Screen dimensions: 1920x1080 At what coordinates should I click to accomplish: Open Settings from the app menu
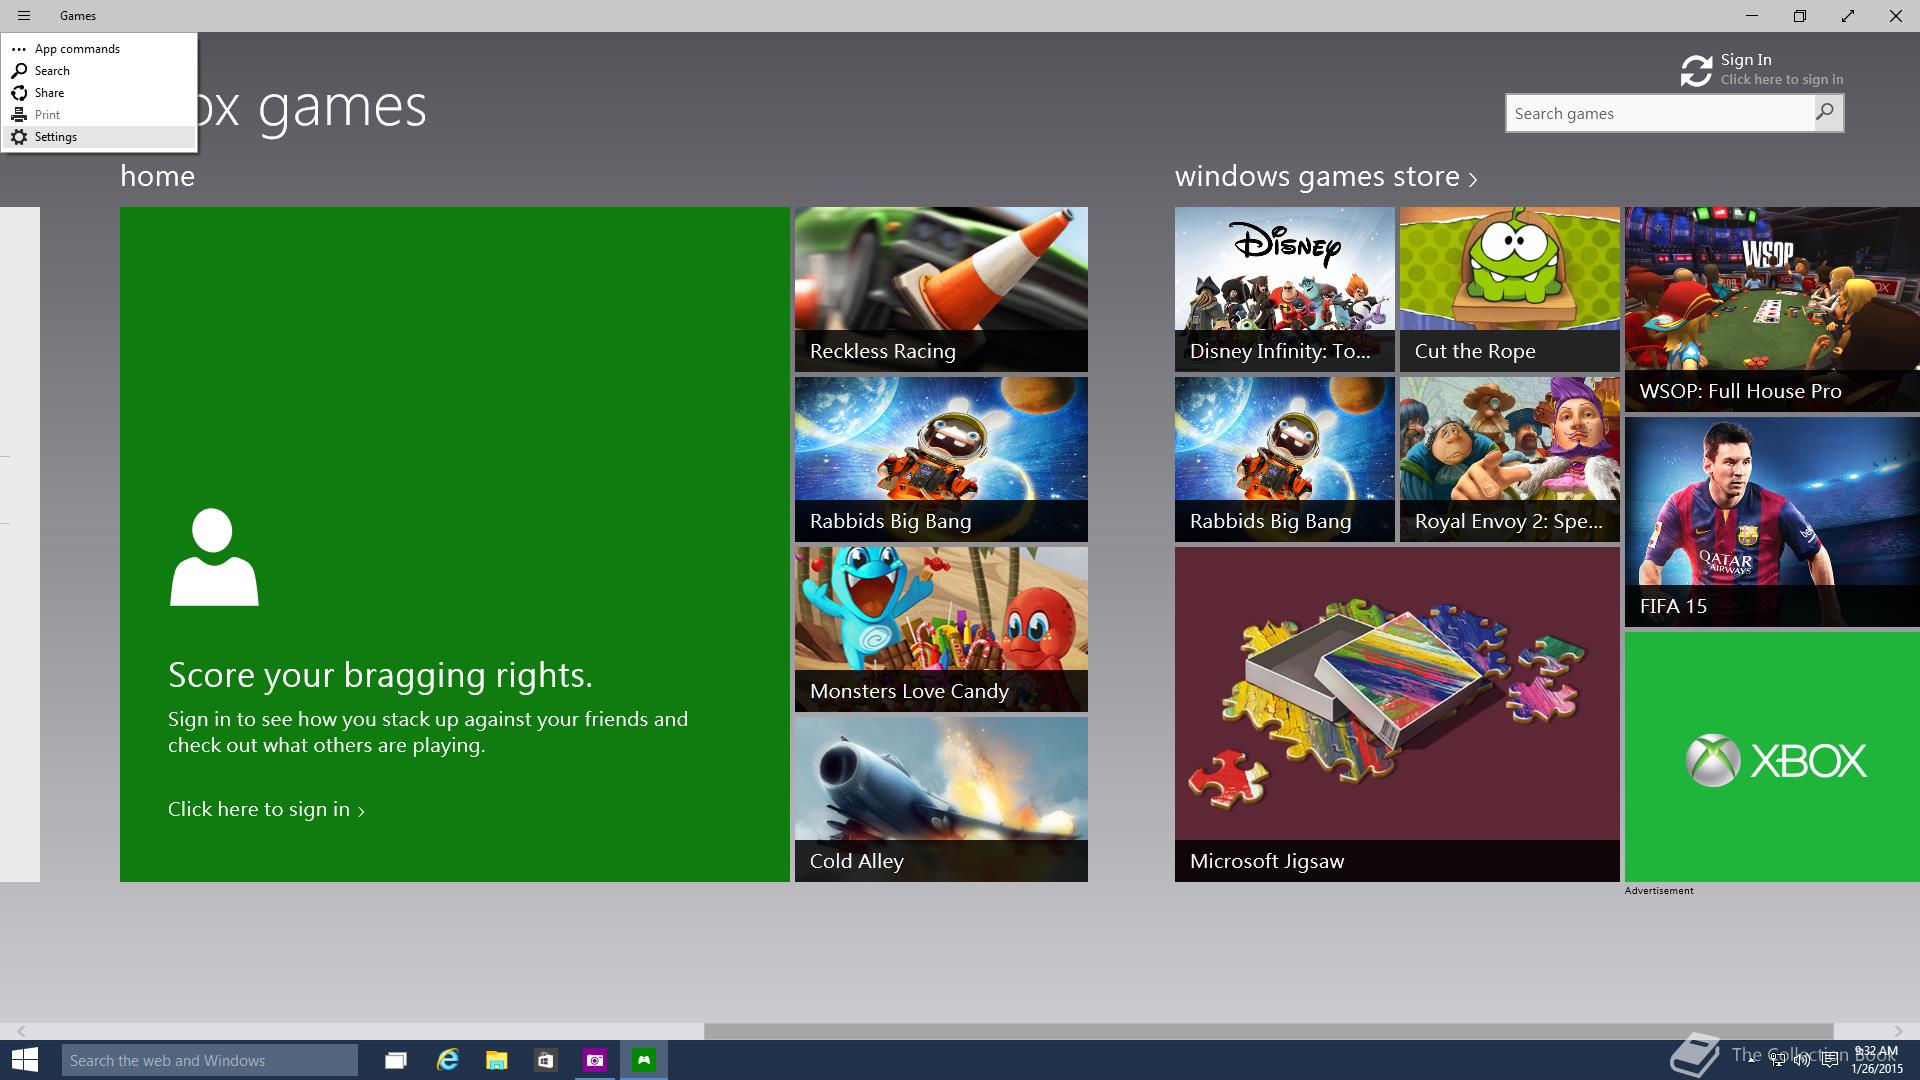tap(99, 137)
